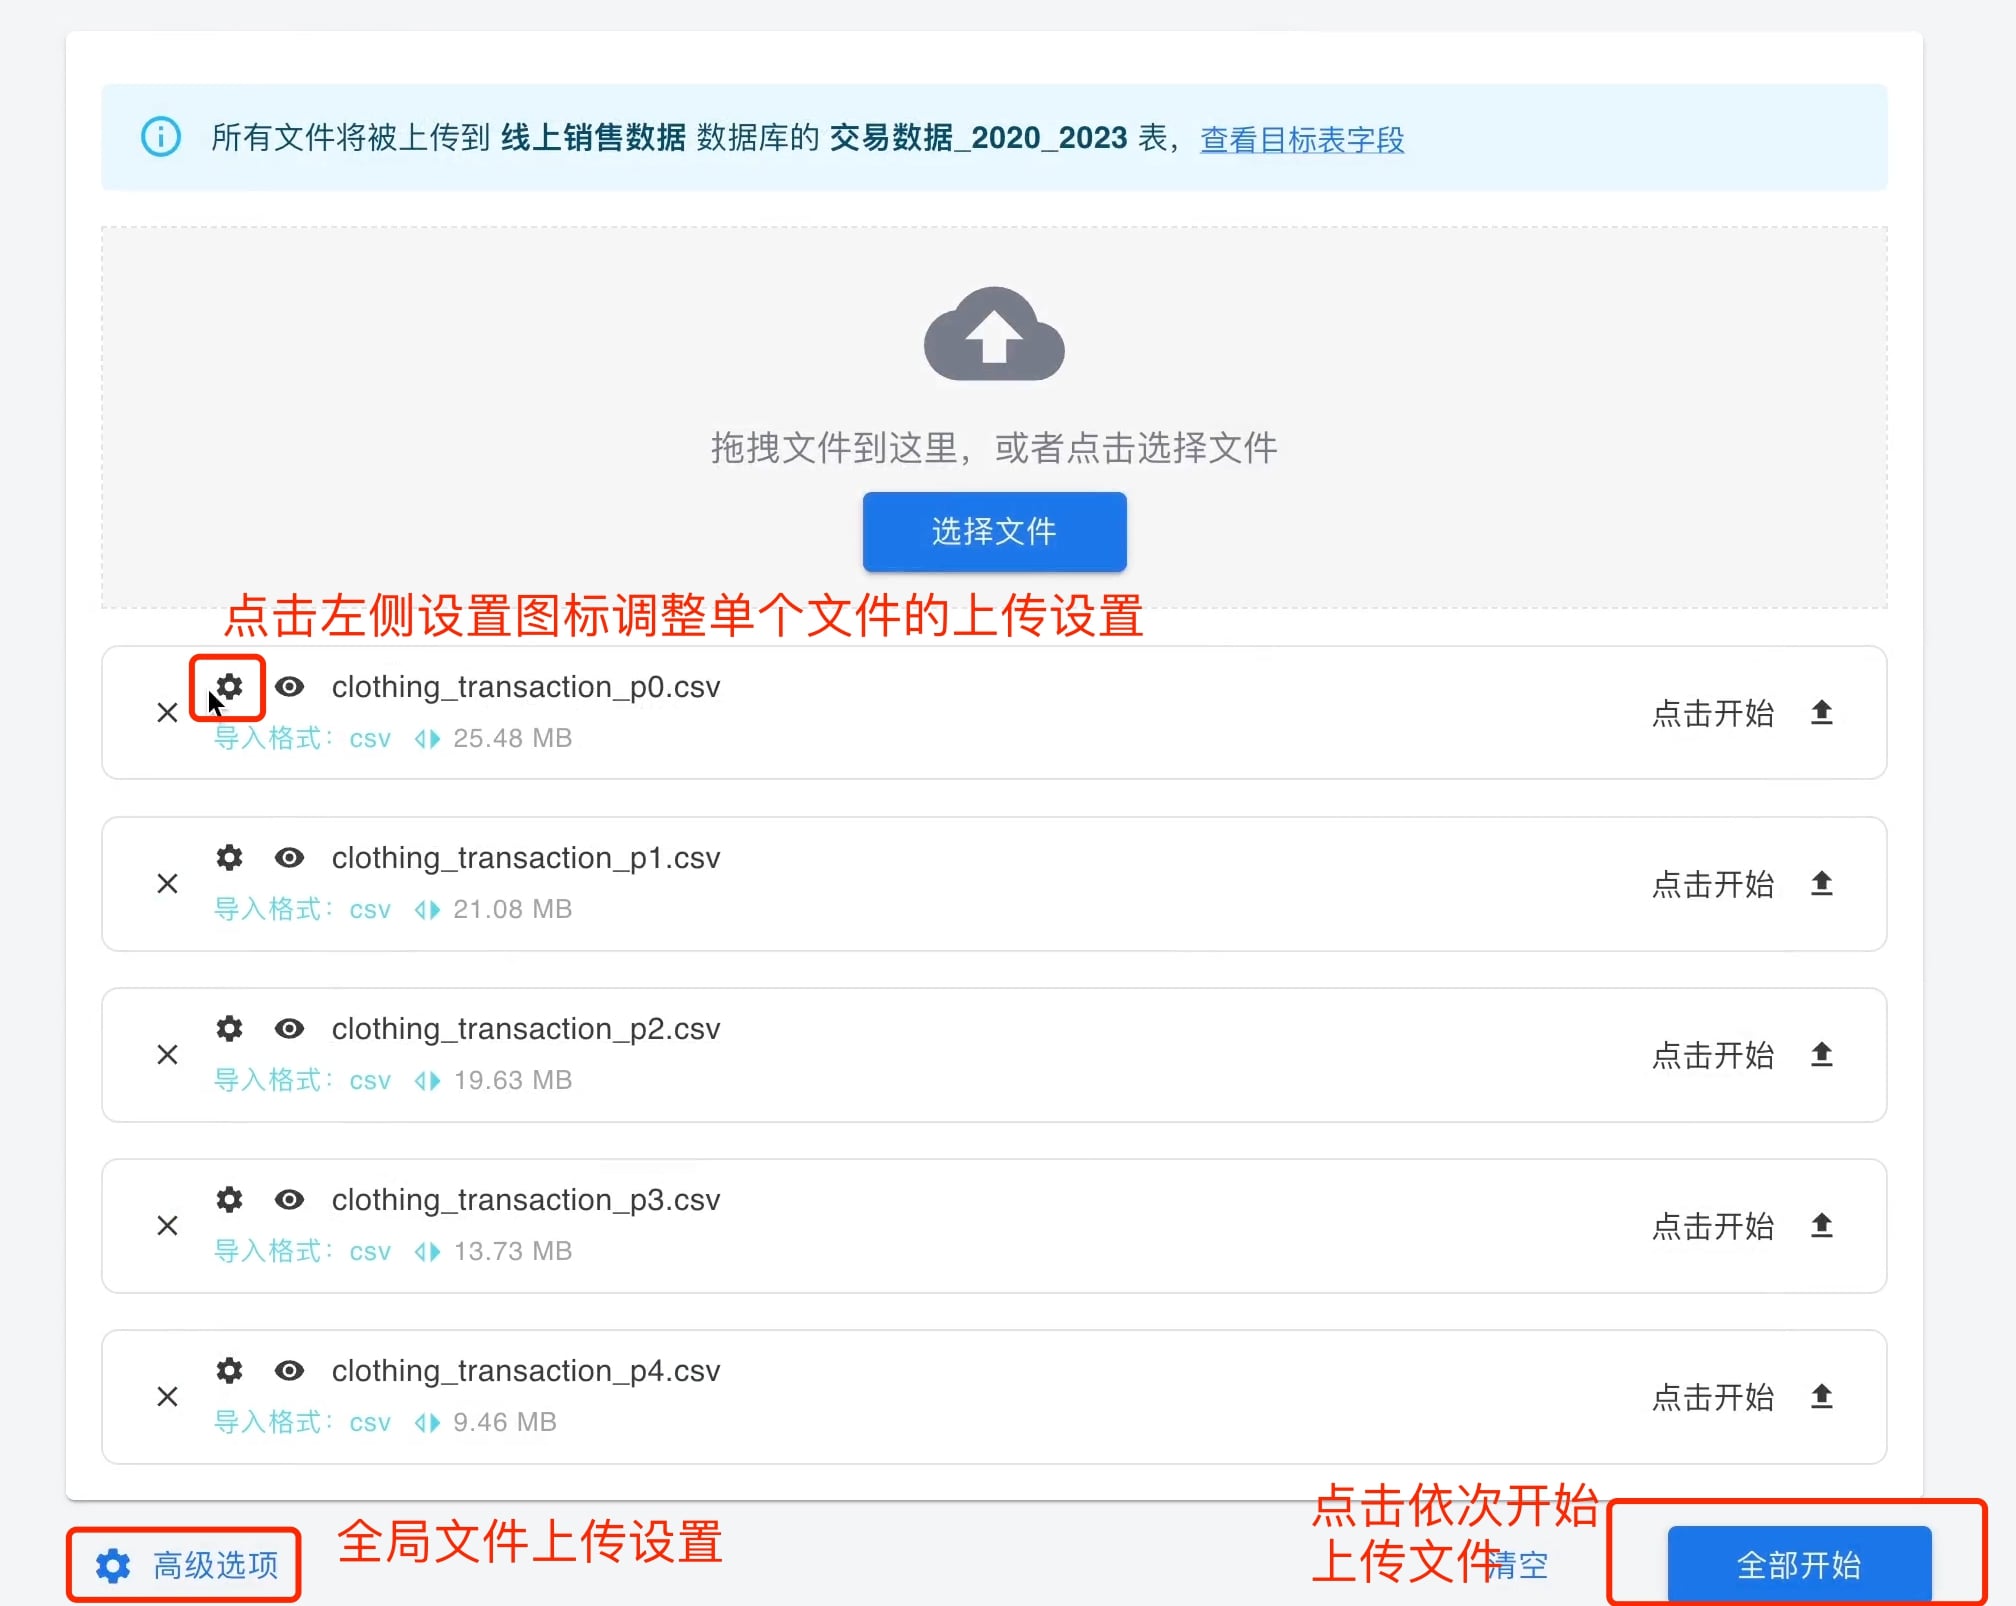Open the 查看目标表字段 link
Image resolution: width=2016 pixels, height=1606 pixels.
(1301, 140)
